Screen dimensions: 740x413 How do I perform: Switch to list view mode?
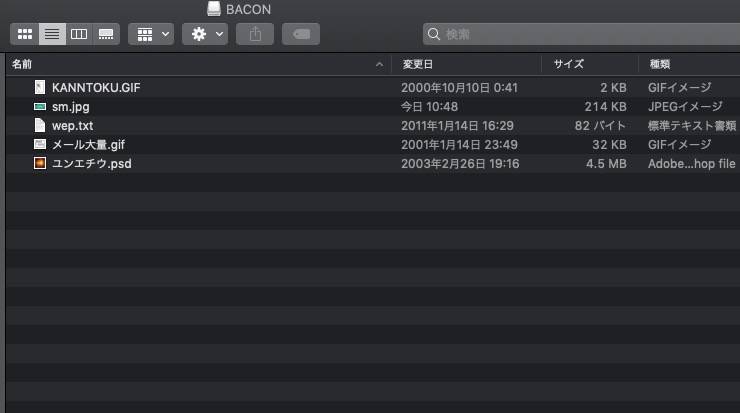point(52,34)
